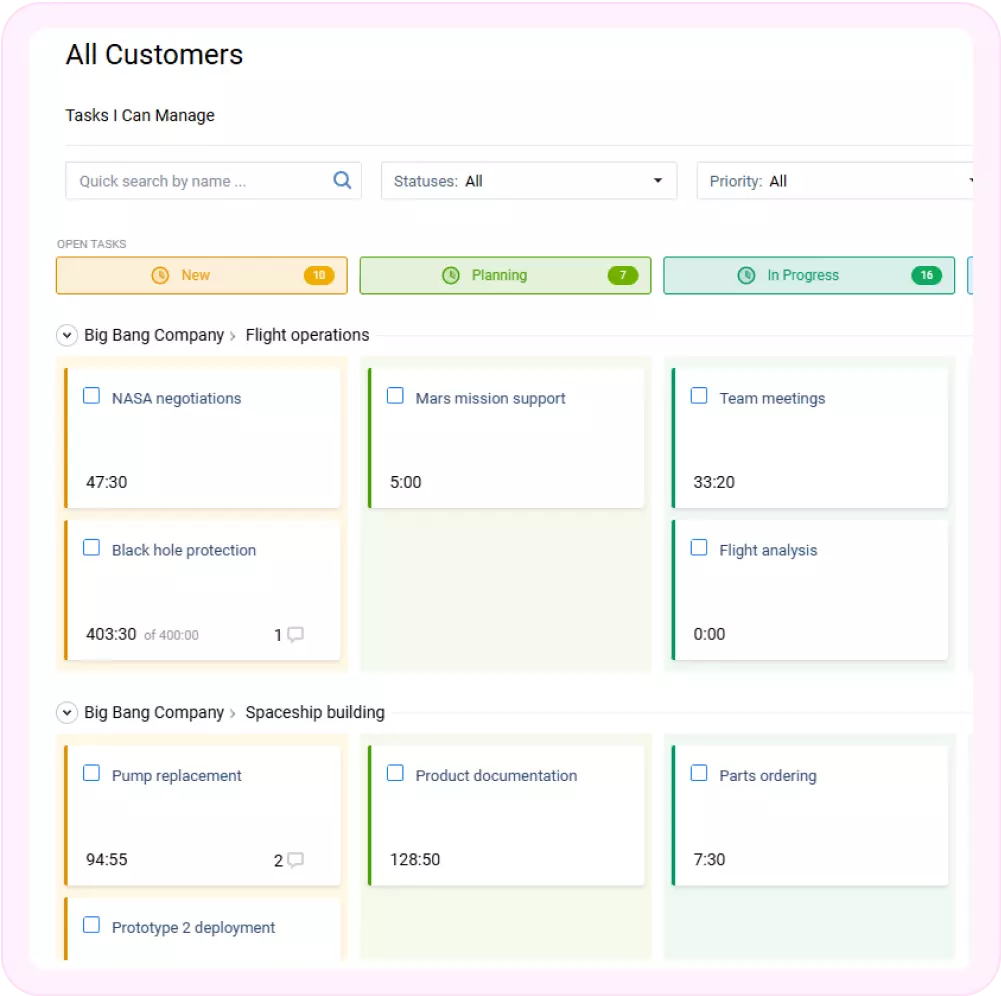
Task: Collapse the Flight operations group
Action: (67, 336)
